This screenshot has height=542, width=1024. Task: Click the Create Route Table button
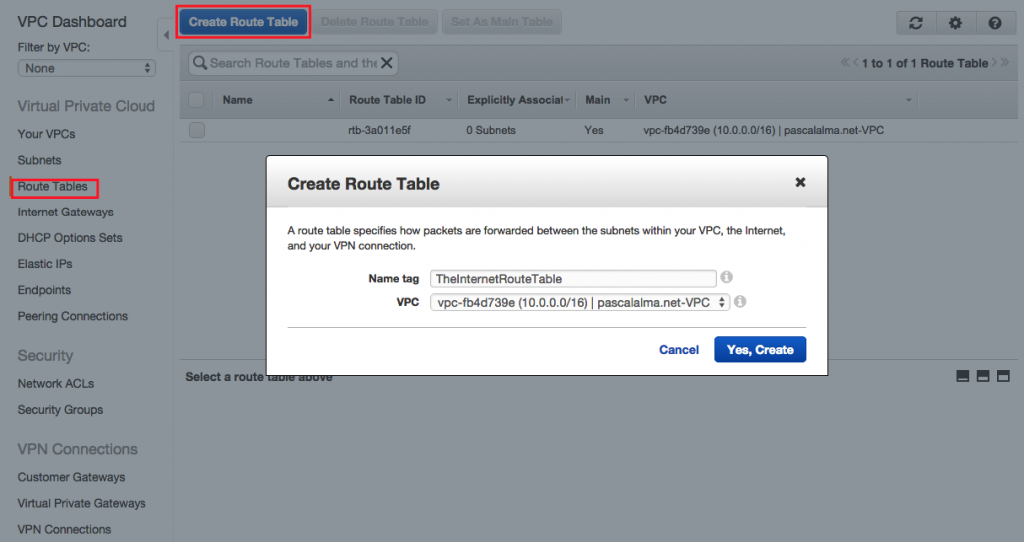244,22
